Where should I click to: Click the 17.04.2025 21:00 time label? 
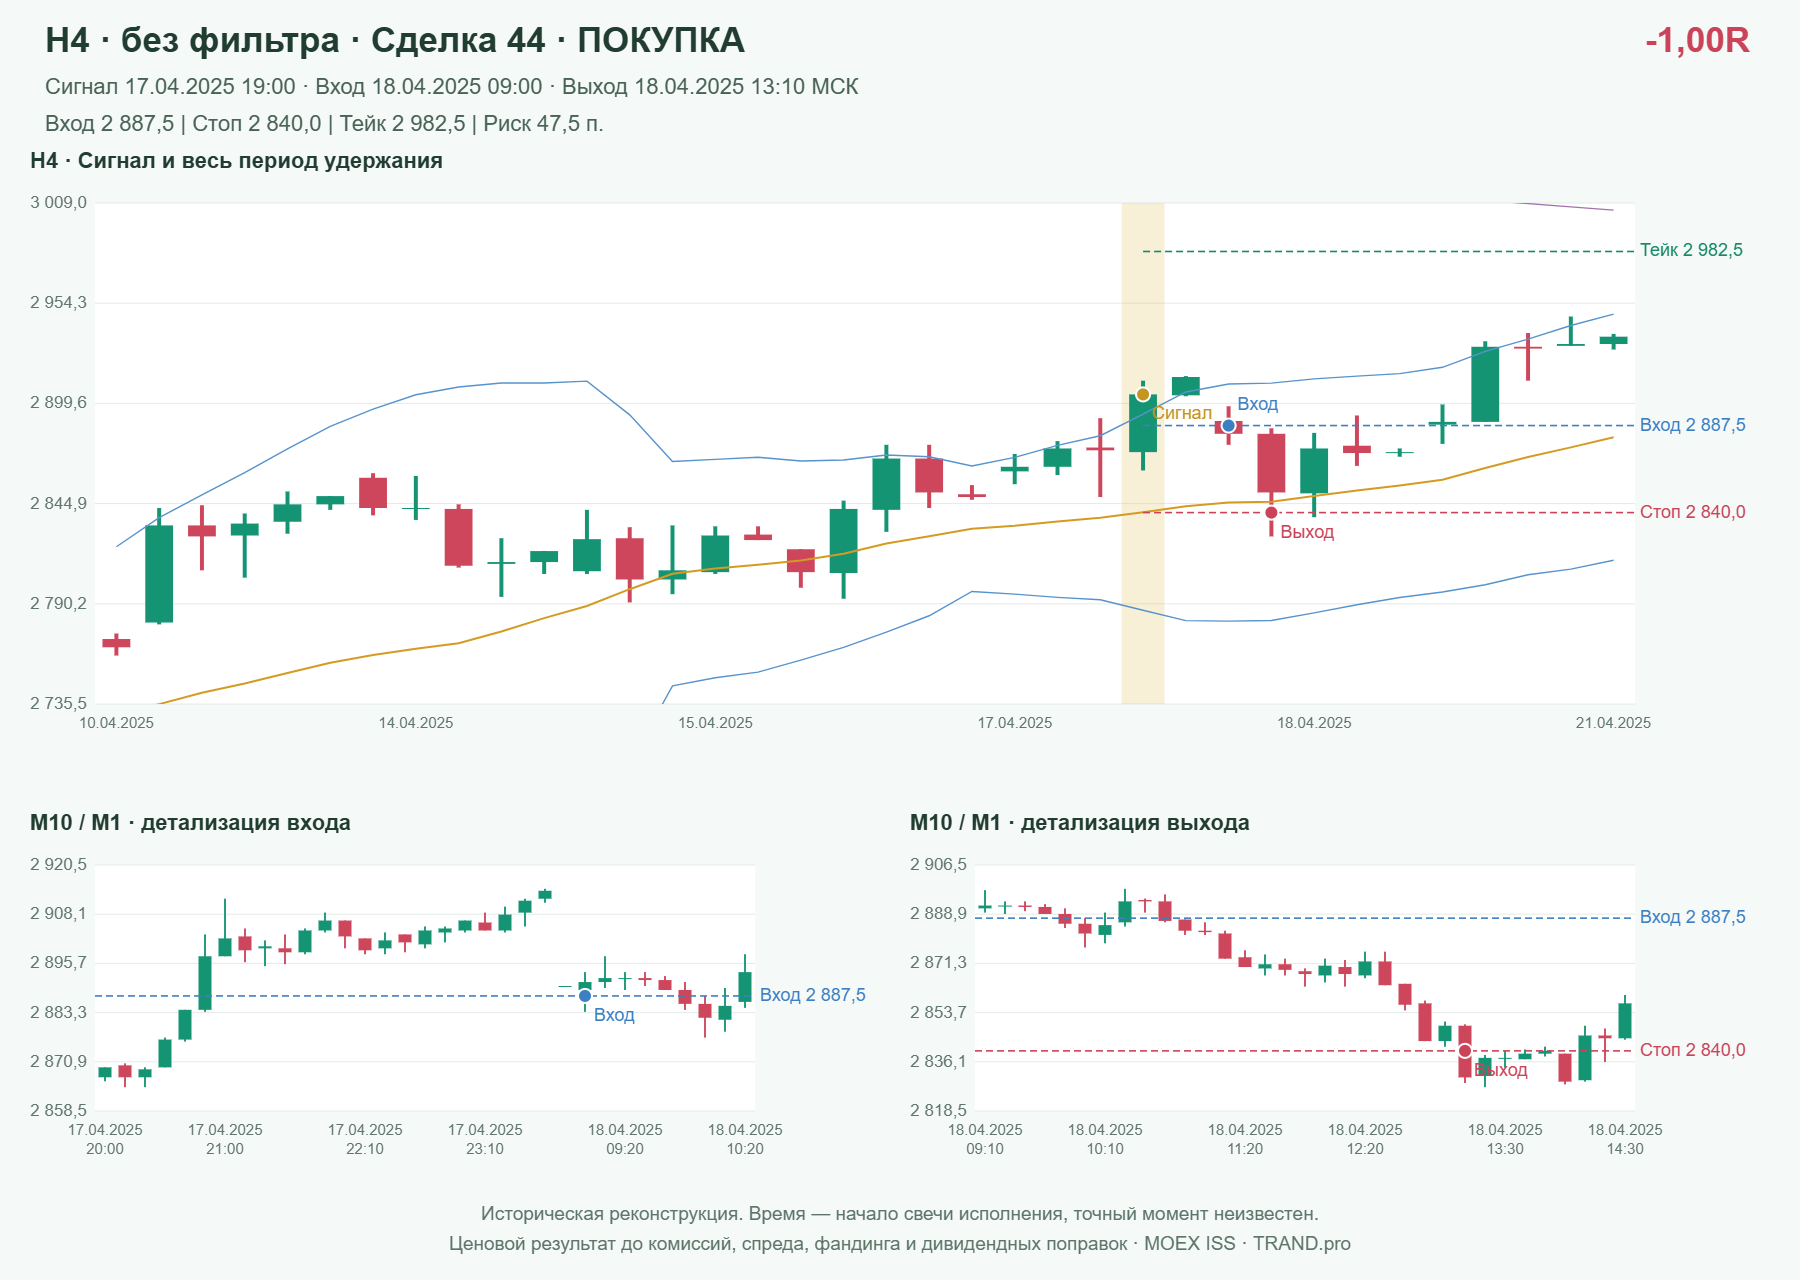225,1139
